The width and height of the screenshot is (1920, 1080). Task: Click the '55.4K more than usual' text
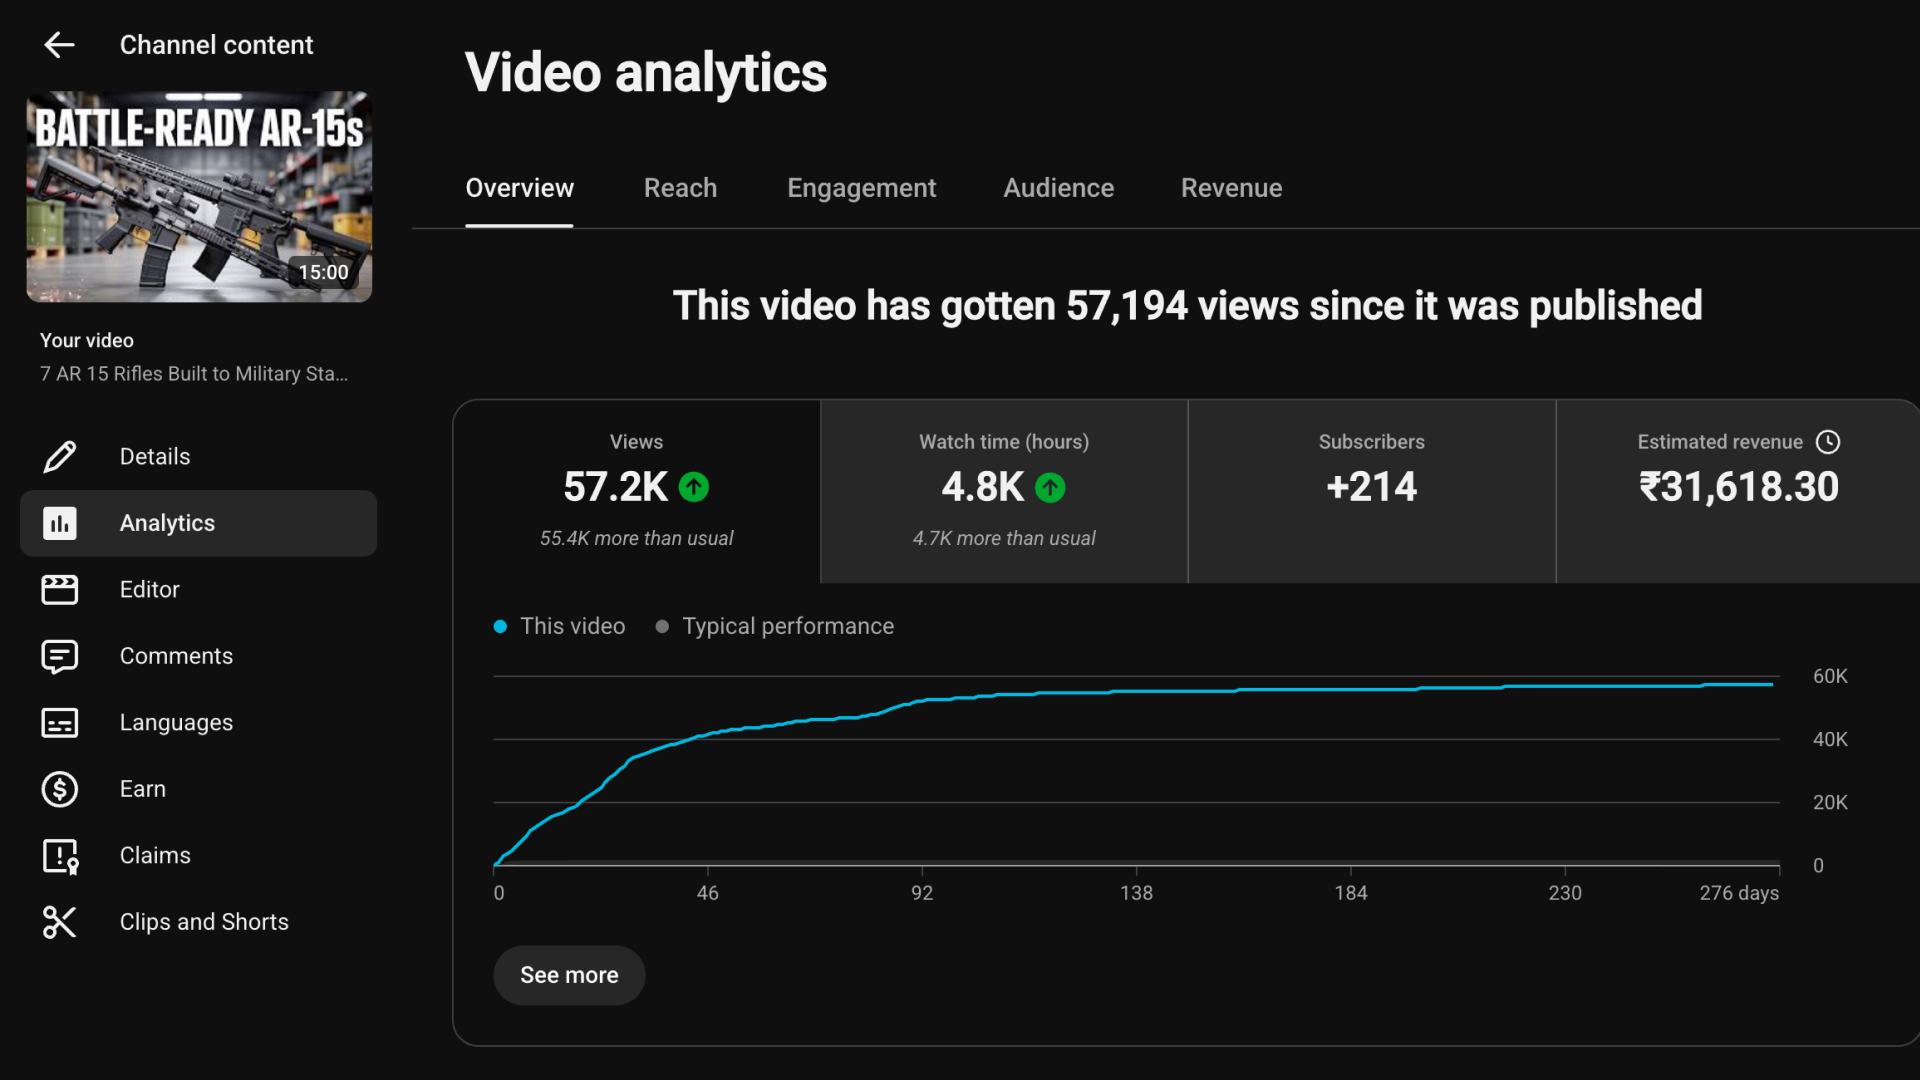tap(637, 538)
